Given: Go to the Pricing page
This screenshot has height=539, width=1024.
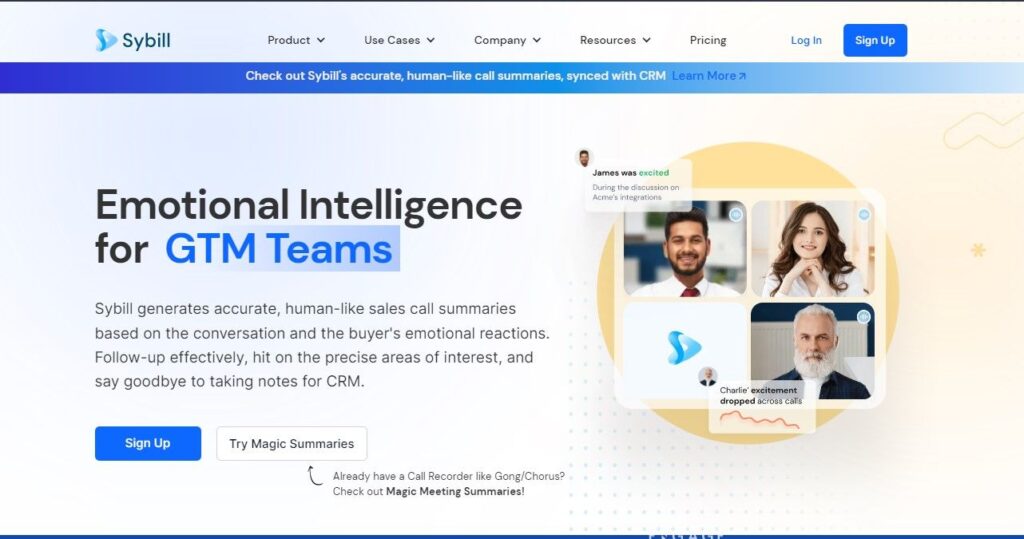Looking at the screenshot, I should click(708, 40).
